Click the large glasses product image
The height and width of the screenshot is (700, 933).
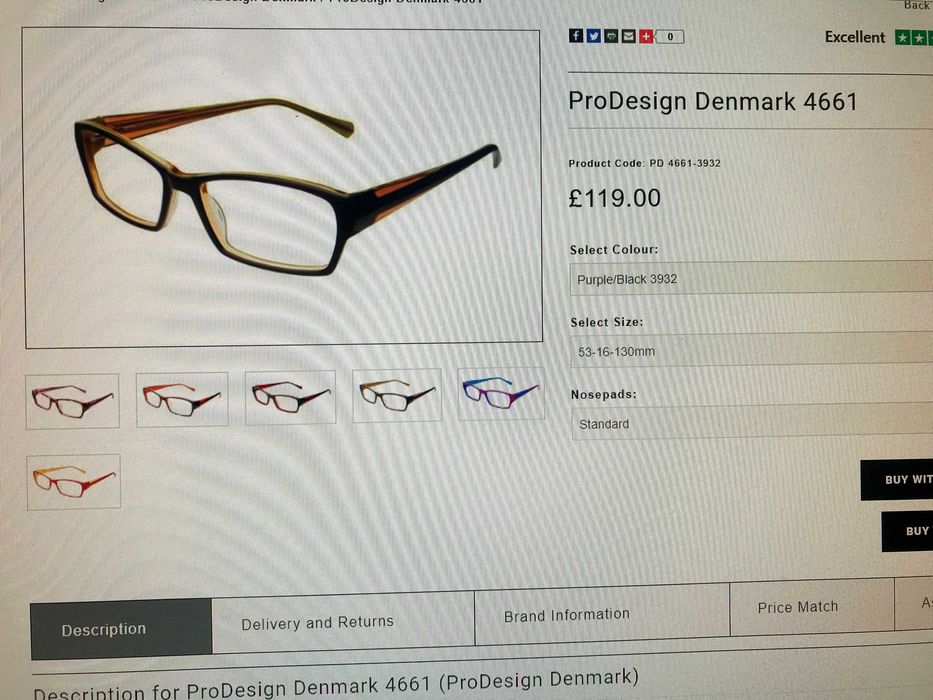tap(283, 186)
